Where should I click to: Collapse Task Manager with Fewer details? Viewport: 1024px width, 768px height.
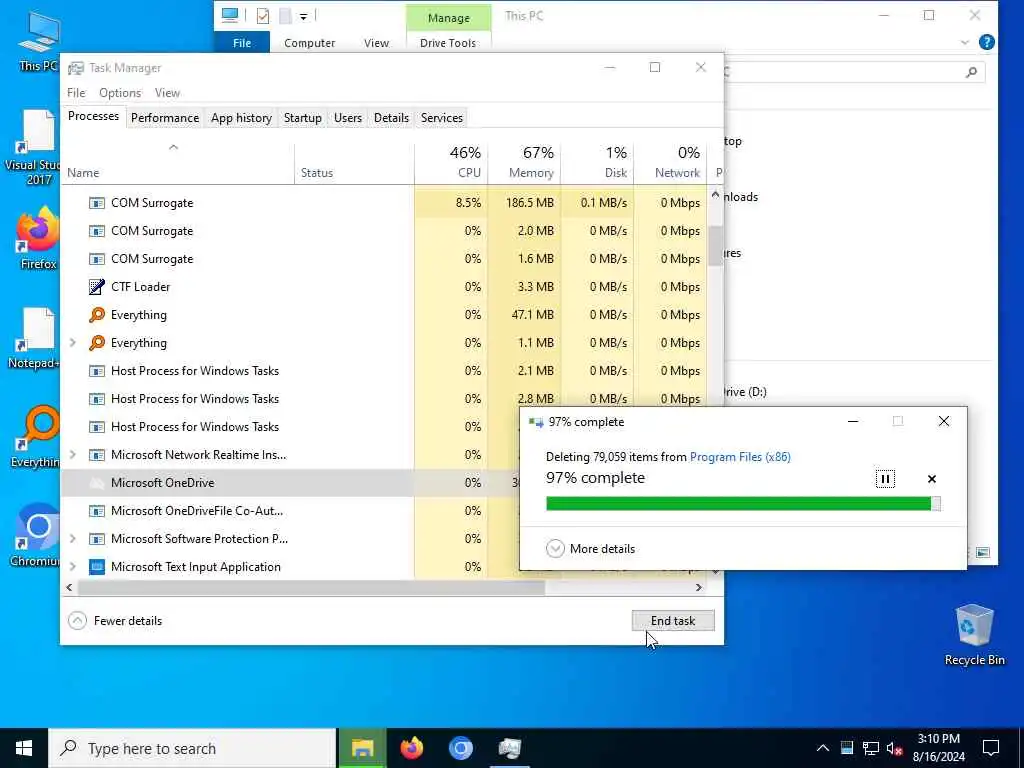click(115, 620)
